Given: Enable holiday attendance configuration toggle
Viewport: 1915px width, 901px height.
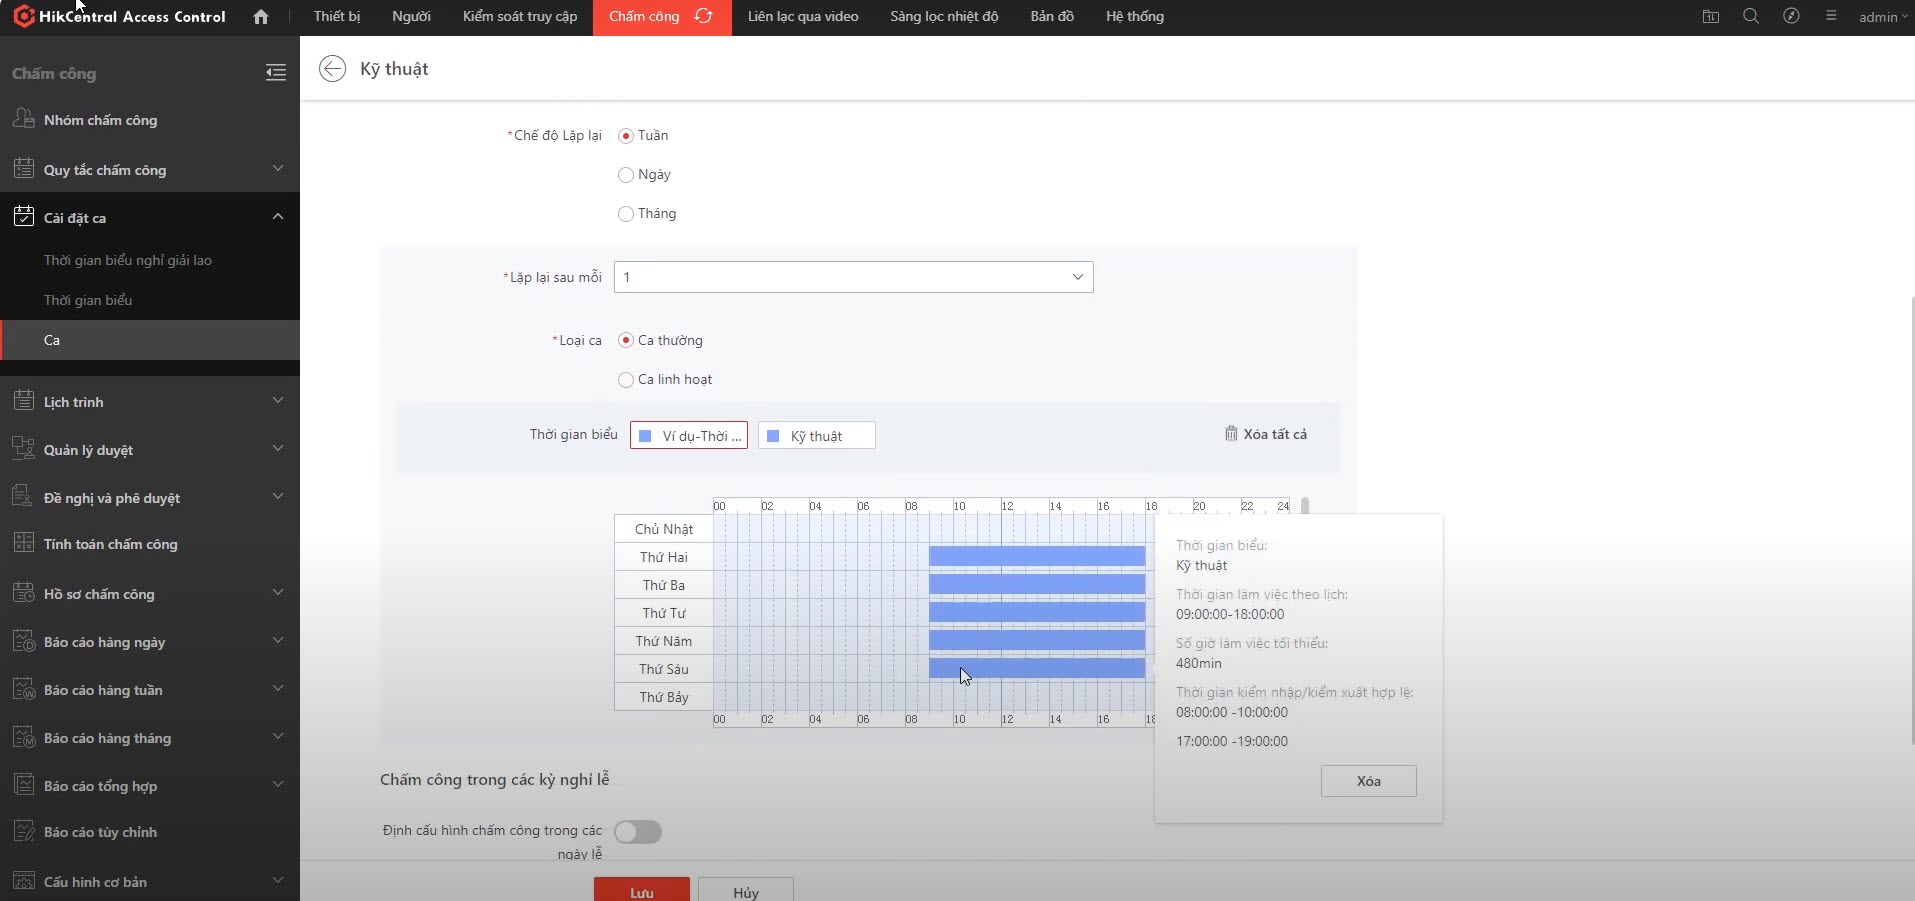Looking at the screenshot, I should [x=638, y=832].
